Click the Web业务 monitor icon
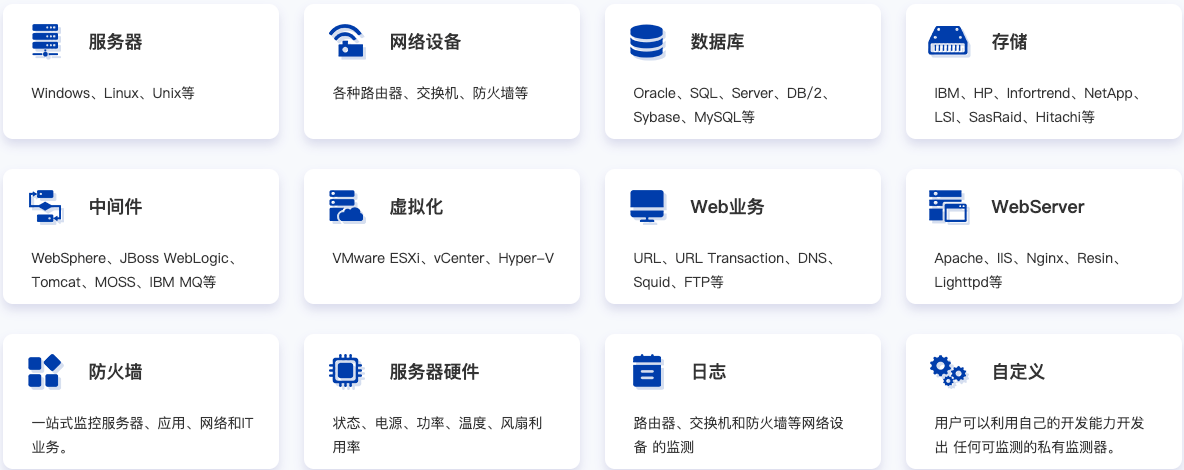 (x=647, y=206)
